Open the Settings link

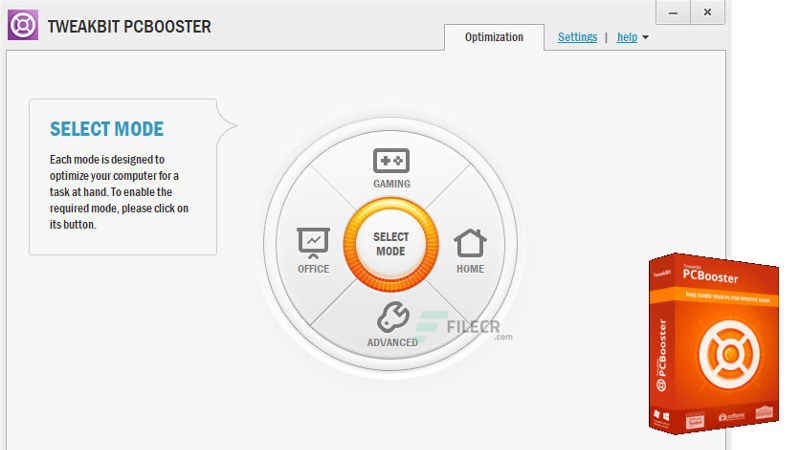(577, 37)
